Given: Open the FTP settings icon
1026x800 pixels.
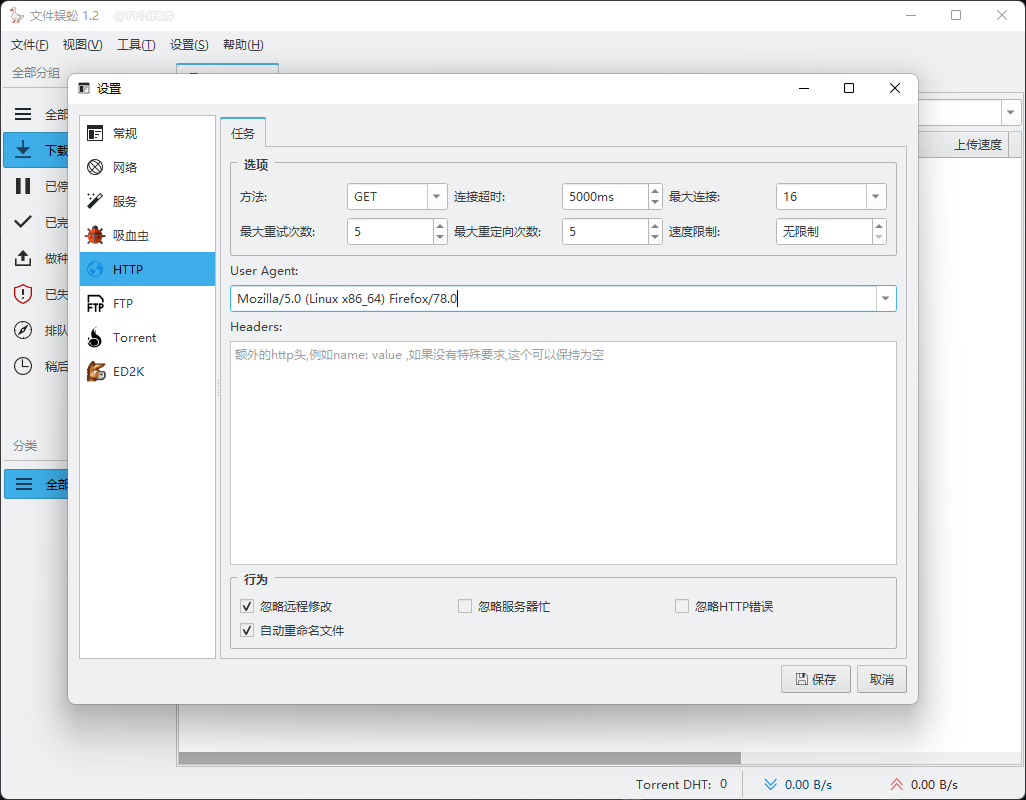Looking at the screenshot, I should [95, 304].
